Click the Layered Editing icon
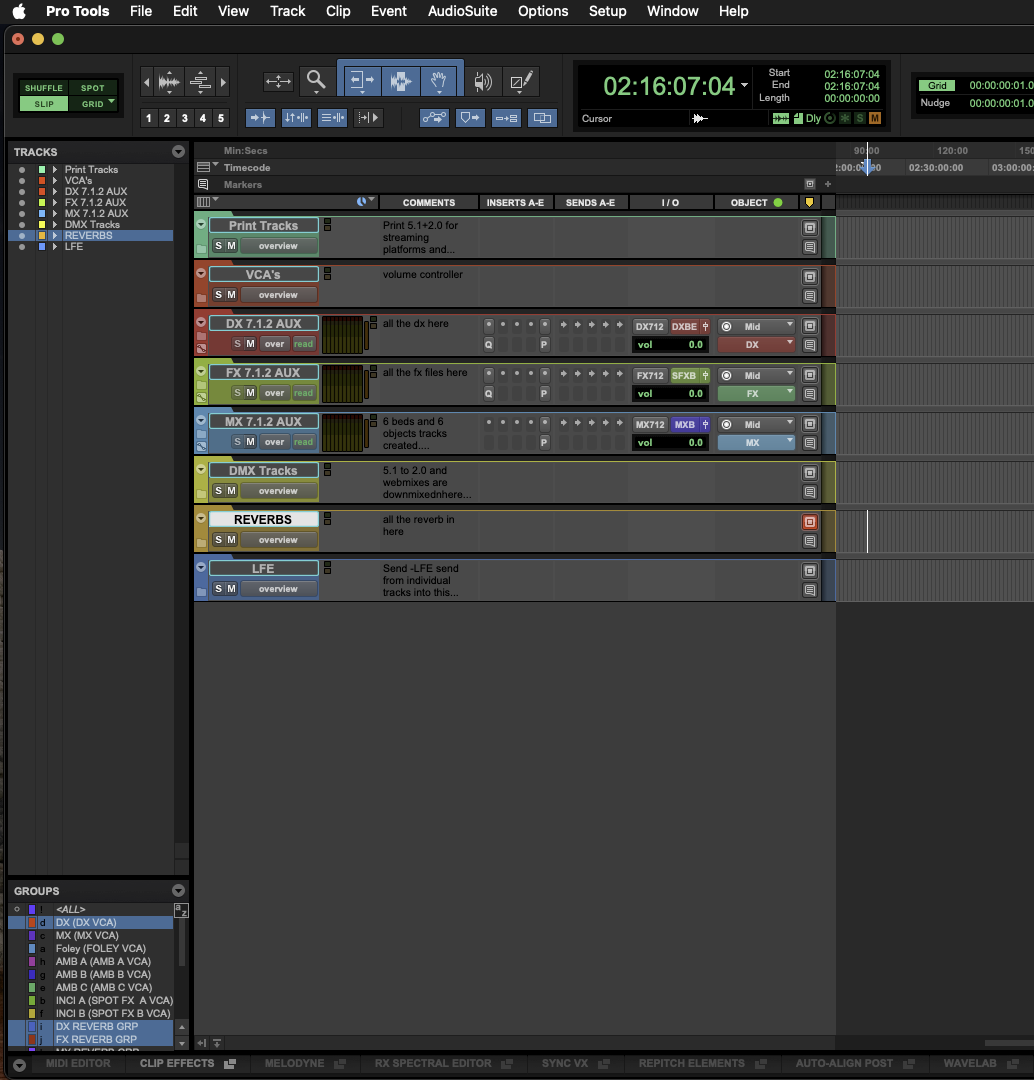 pyautogui.click(x=506, y=118)
